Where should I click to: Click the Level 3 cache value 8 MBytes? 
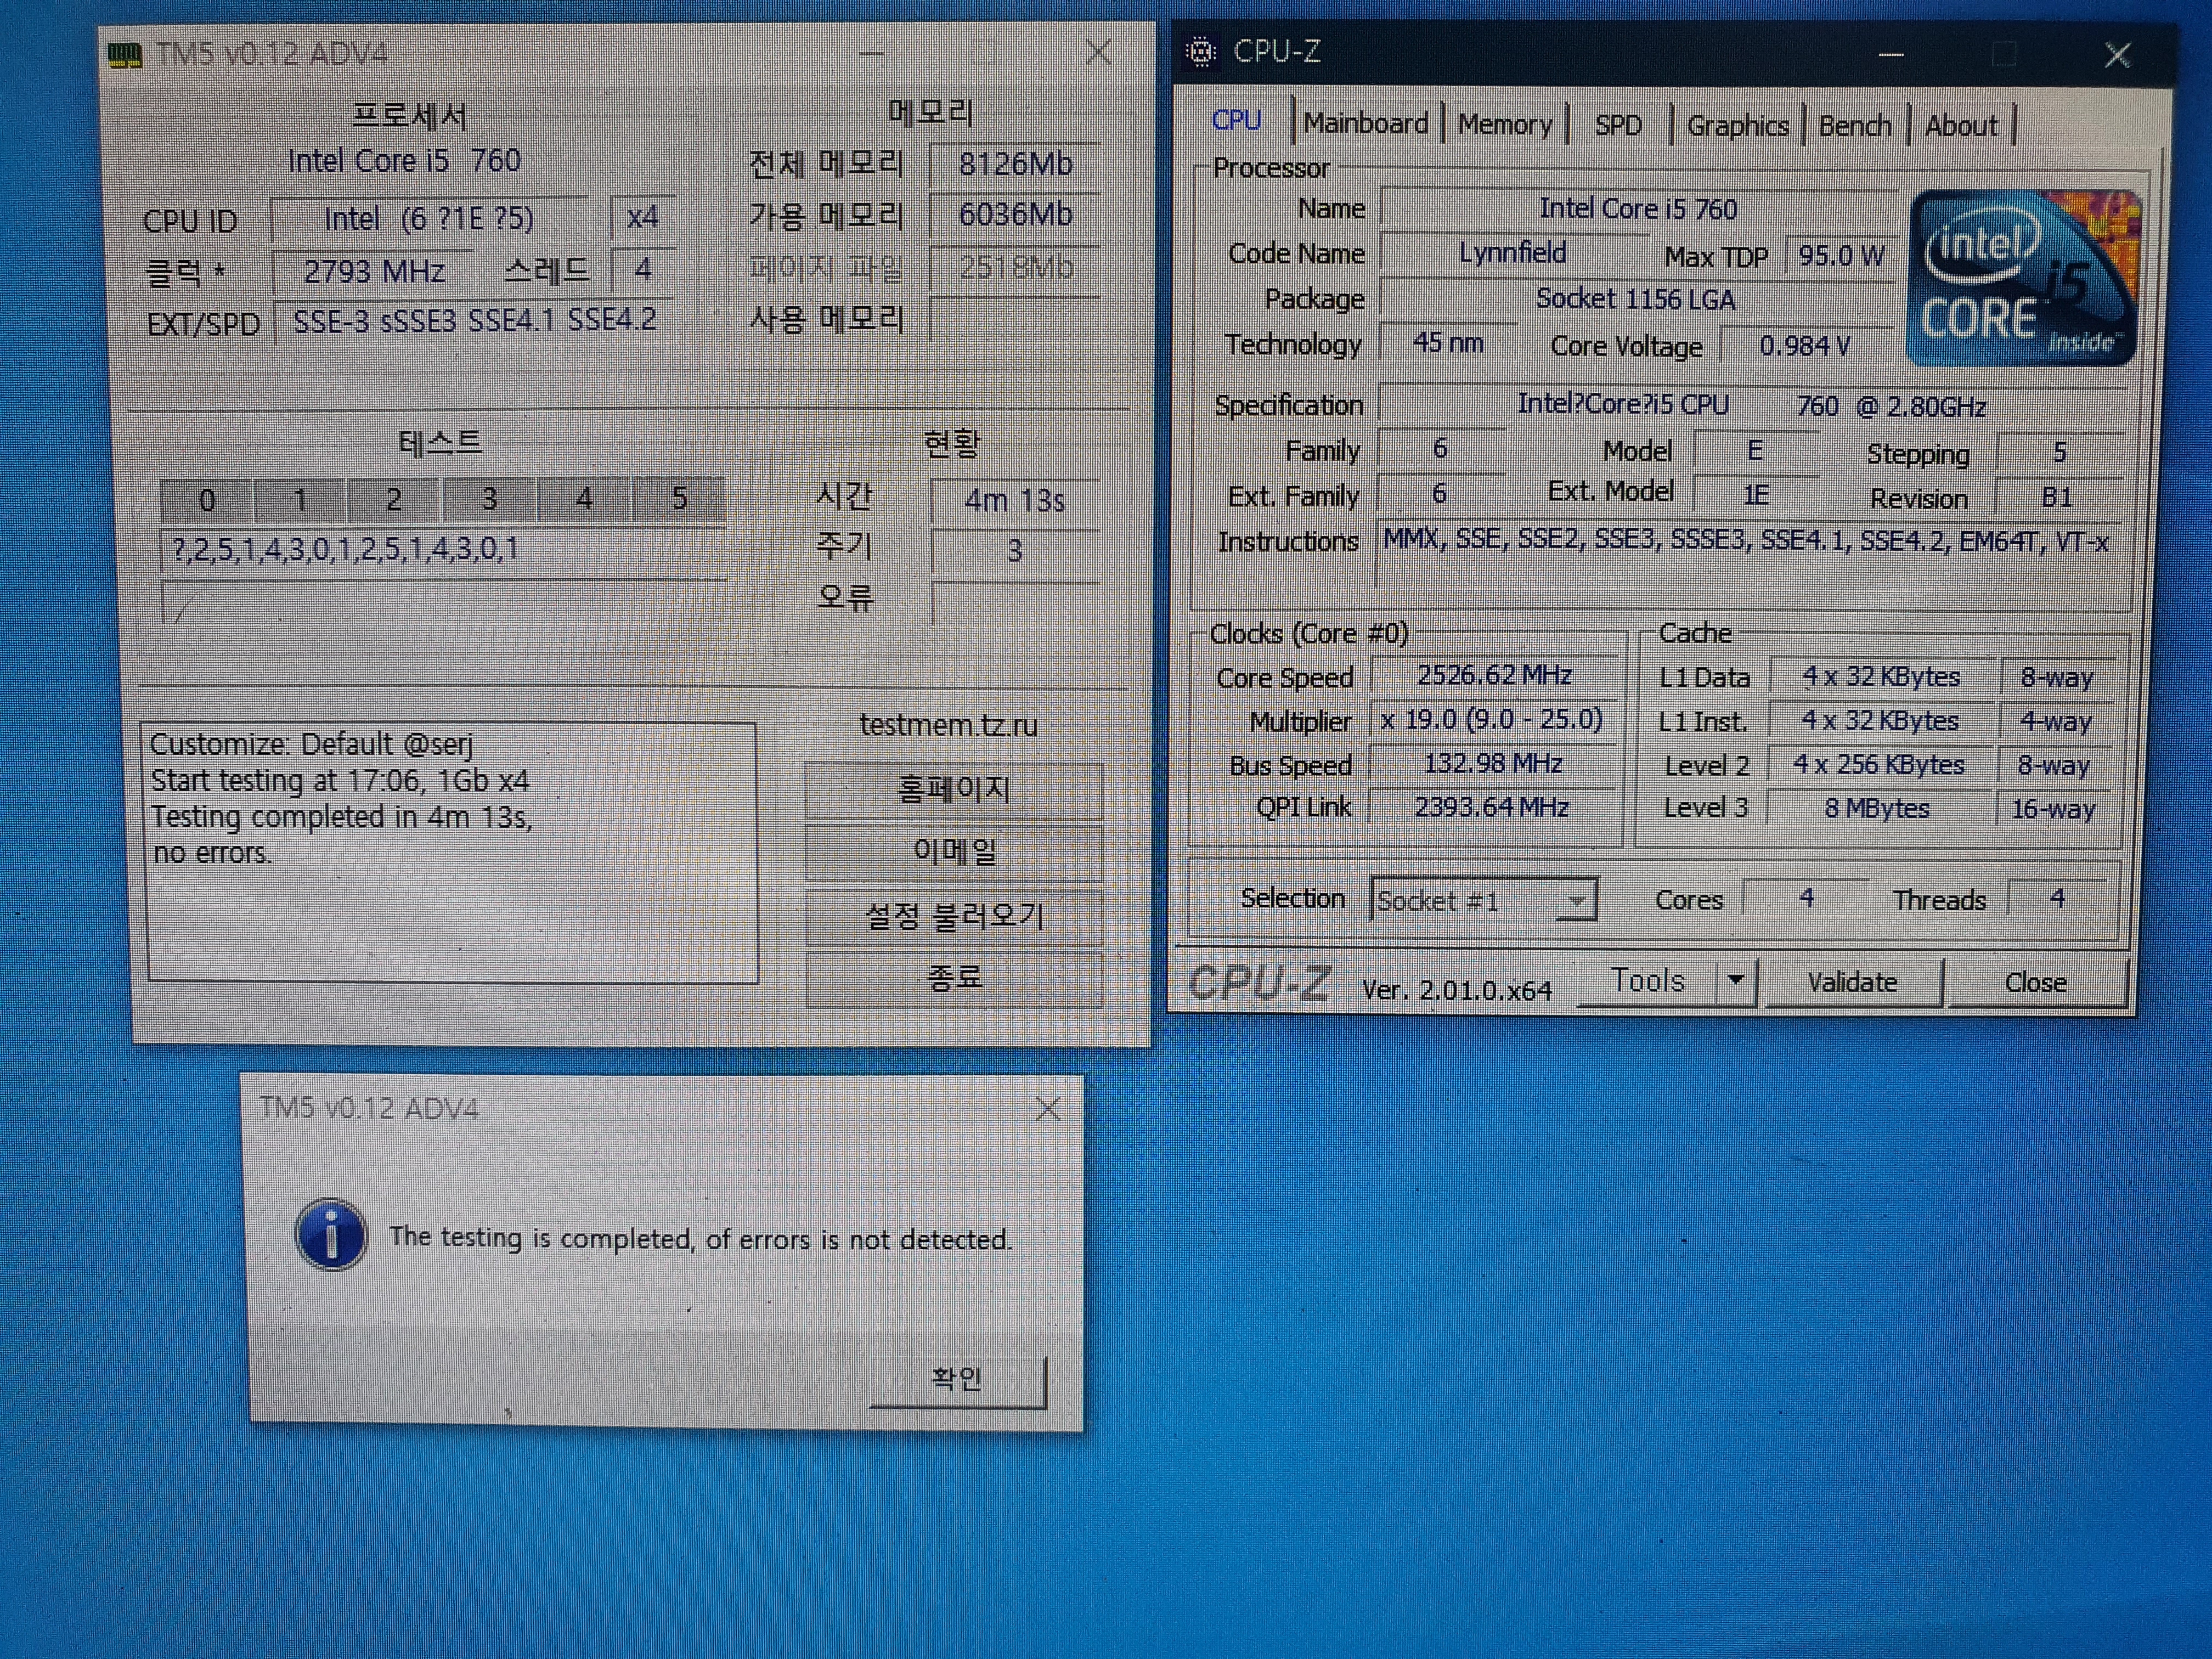(1877, 808)
